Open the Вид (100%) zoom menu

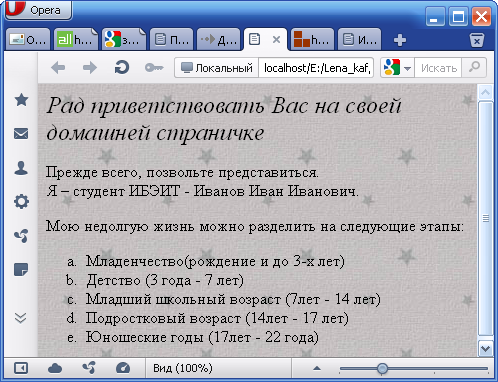(x=183, y=368)
